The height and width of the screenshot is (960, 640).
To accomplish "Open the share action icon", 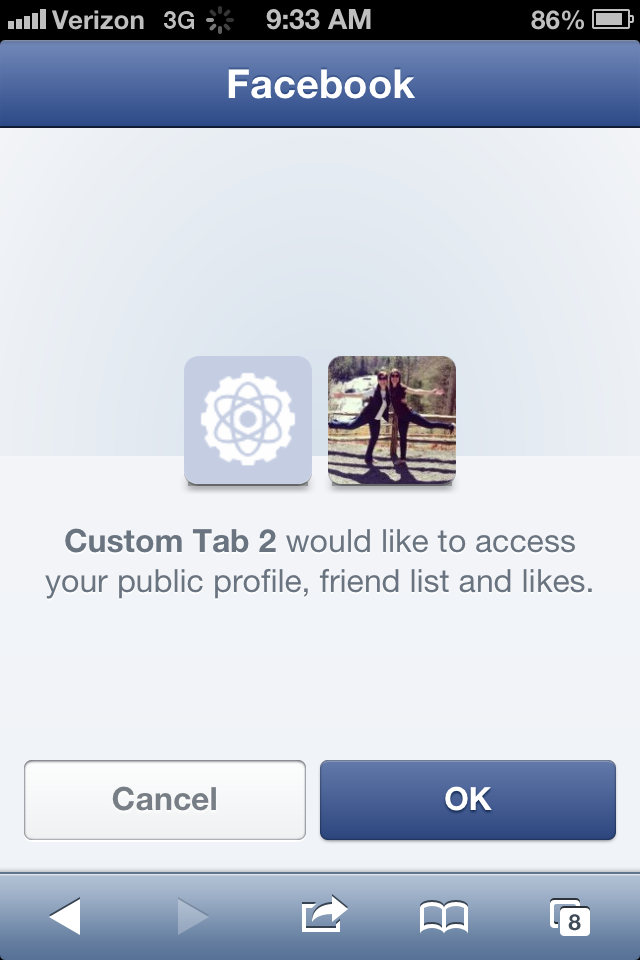I will (324, 914).
